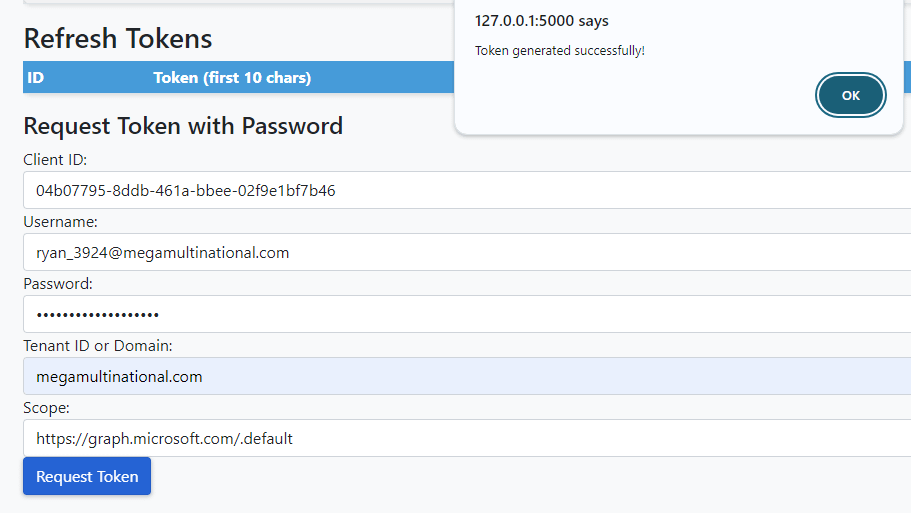This screenshot has width=911, height=513.
Task: Click the Request Token button
Action: pyautogui.click(x=87, y=476)
